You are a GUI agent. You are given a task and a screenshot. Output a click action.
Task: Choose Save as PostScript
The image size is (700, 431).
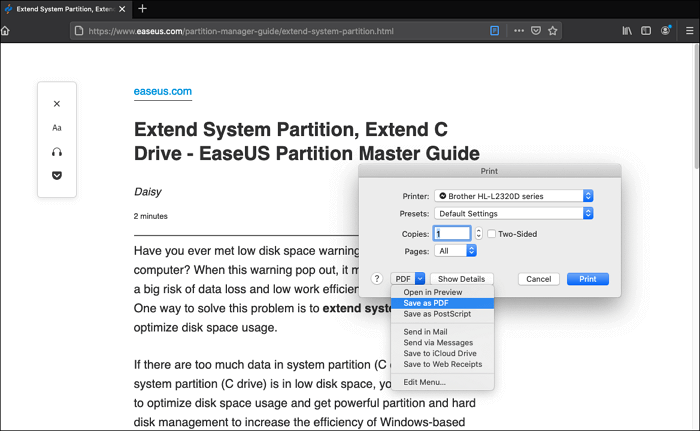pyautogui.click(x=442, y=314)
